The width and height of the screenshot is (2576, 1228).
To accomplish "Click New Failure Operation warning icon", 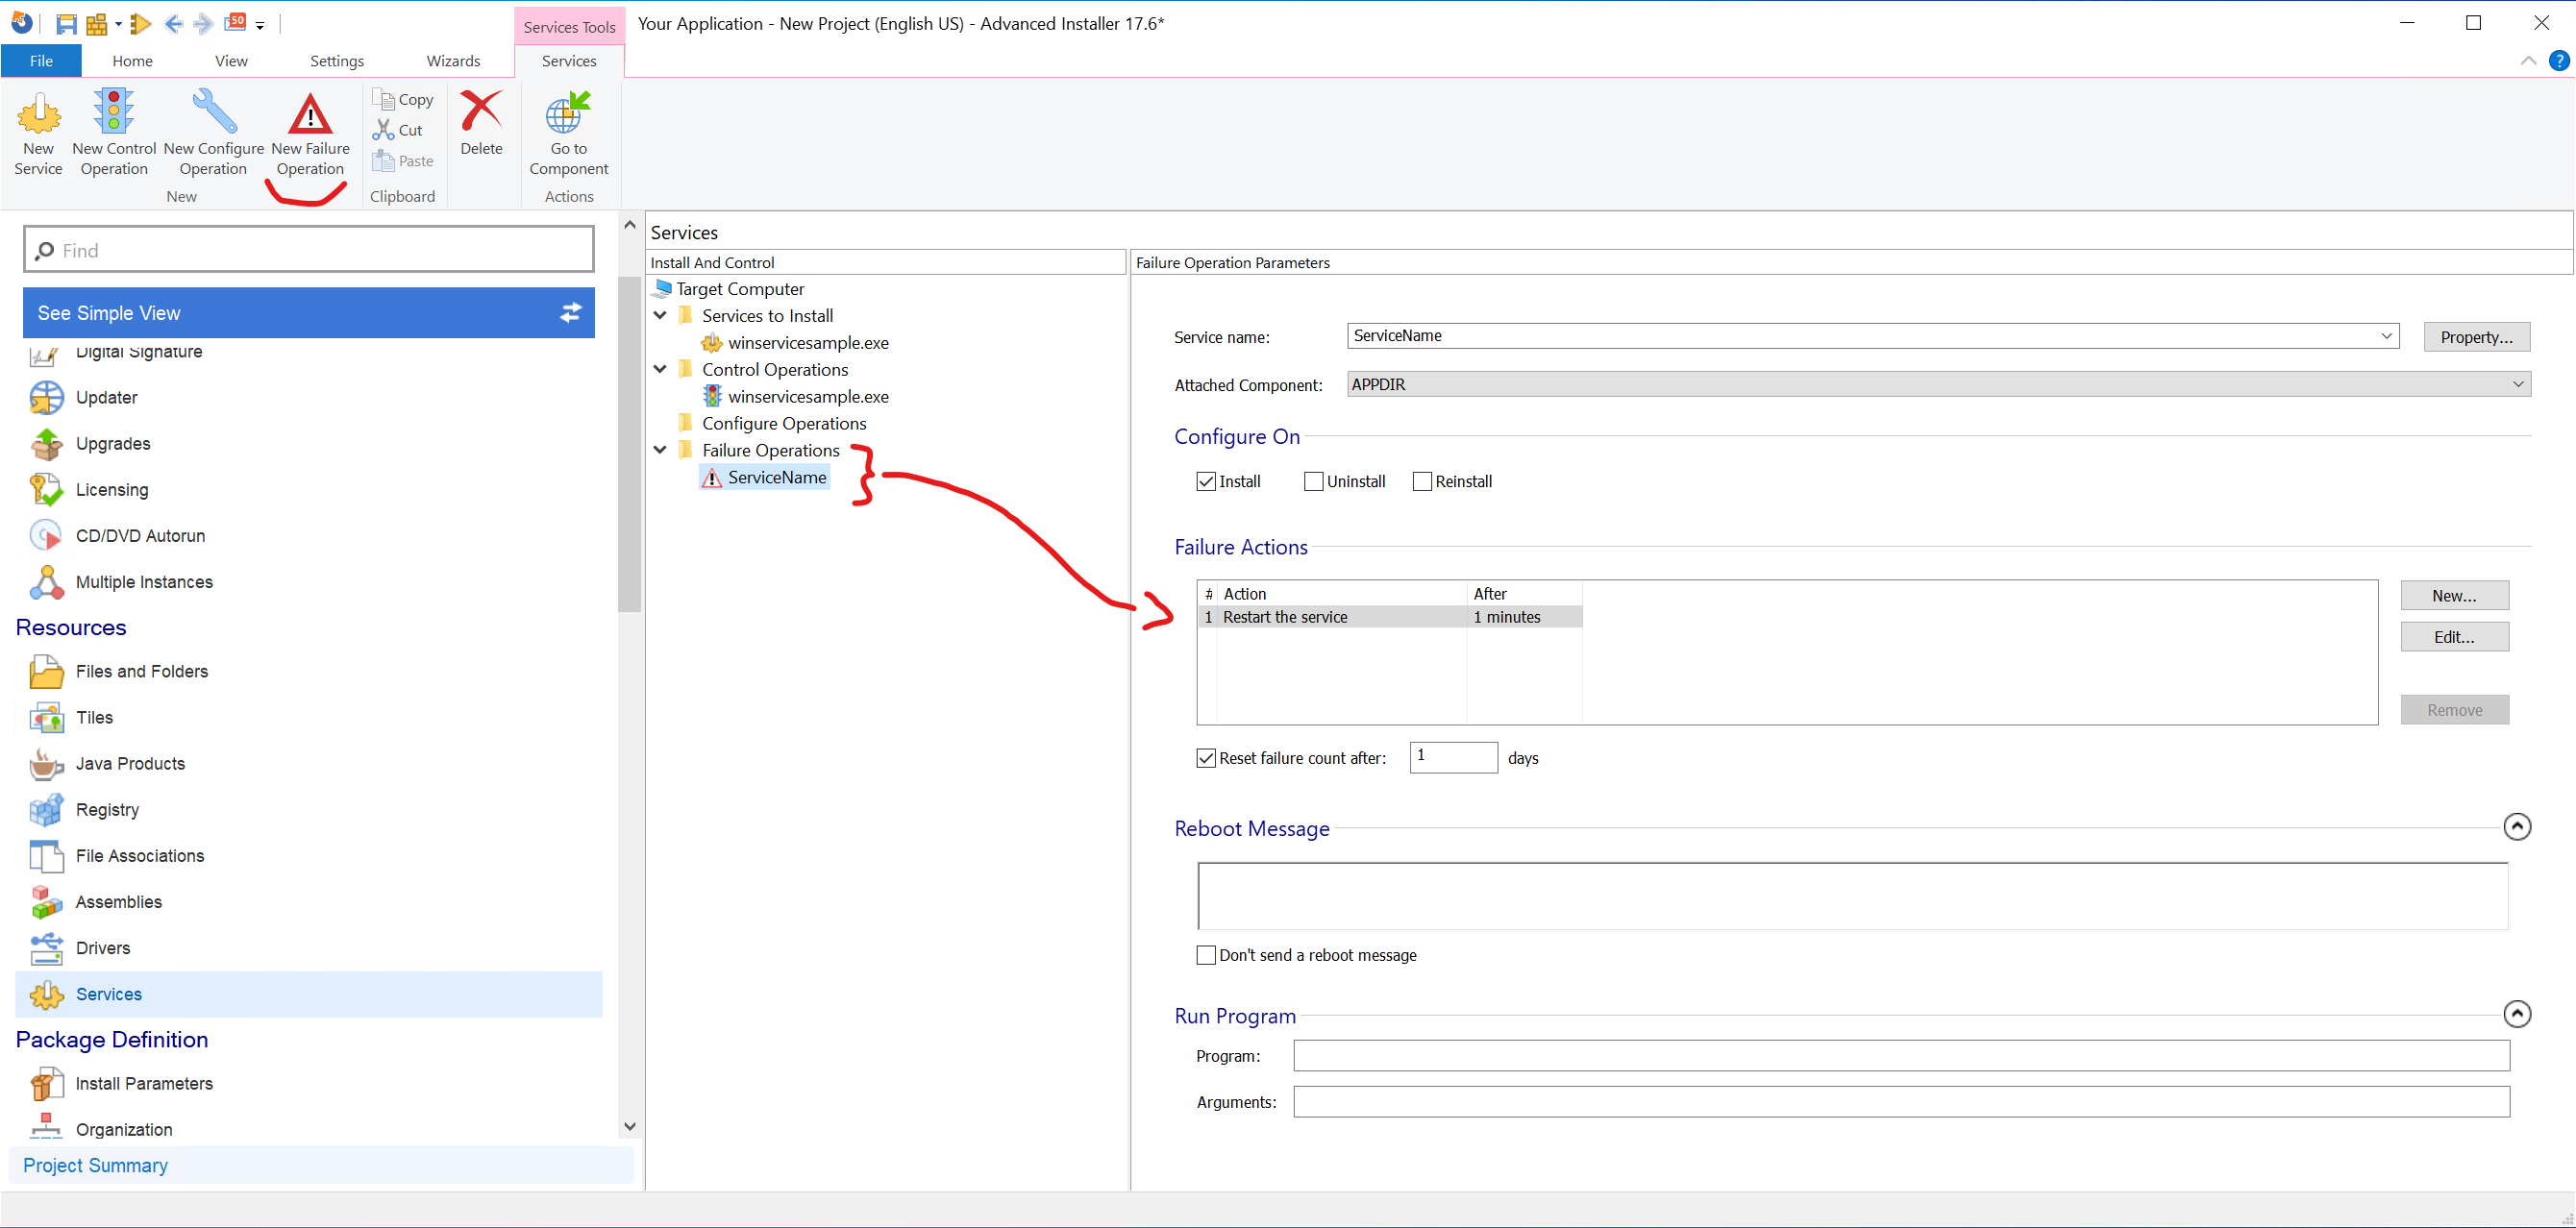I will coord(310,115).
